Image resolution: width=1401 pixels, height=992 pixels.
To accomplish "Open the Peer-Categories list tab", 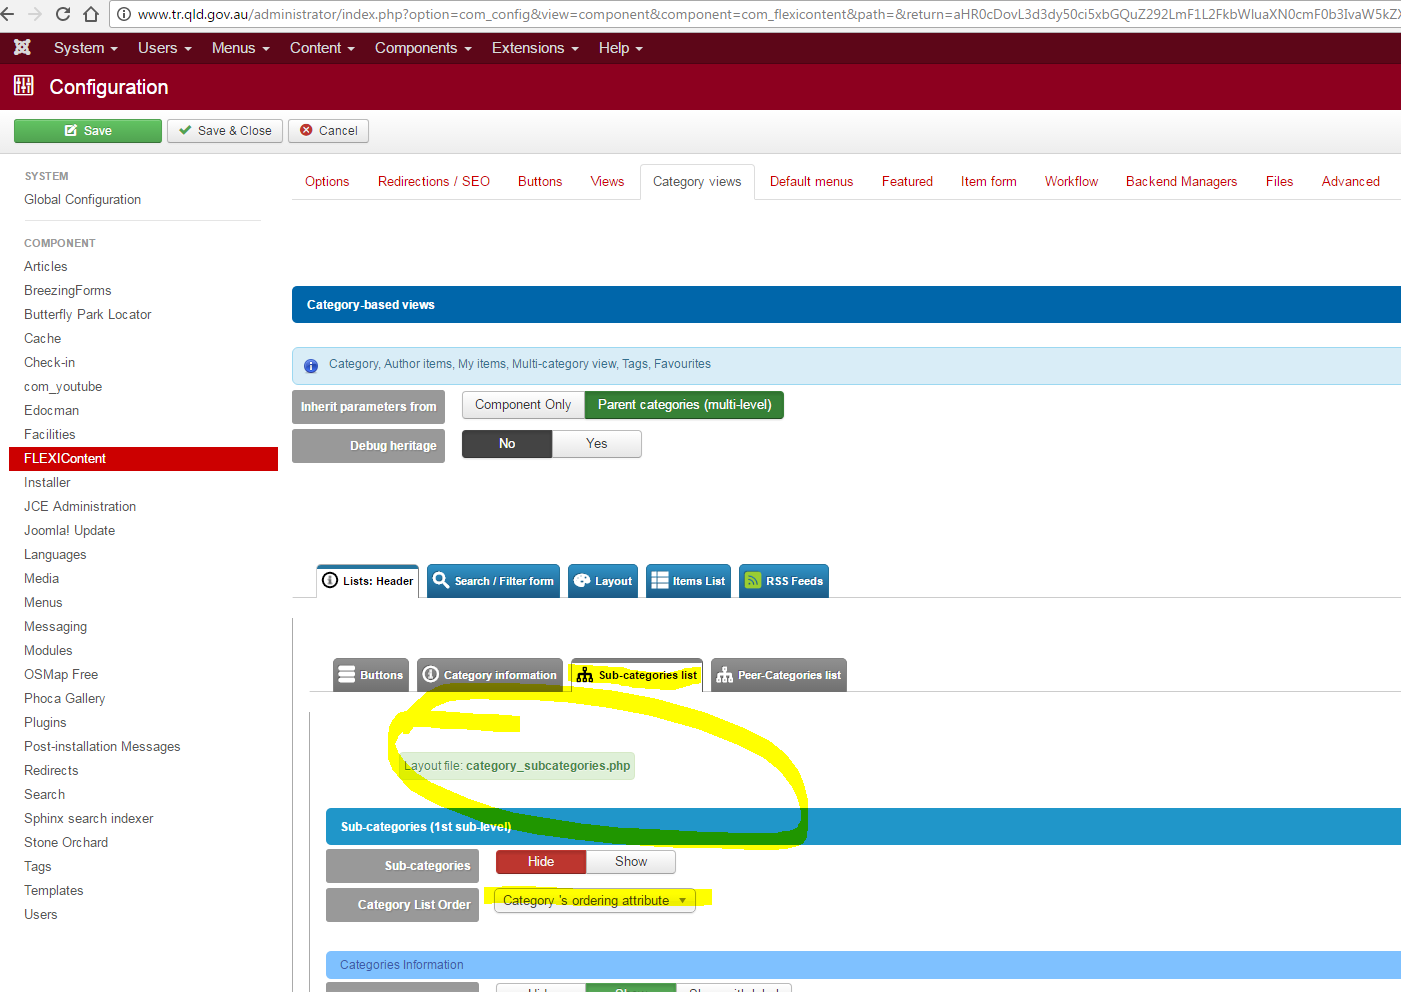I will tap(779, 675).
